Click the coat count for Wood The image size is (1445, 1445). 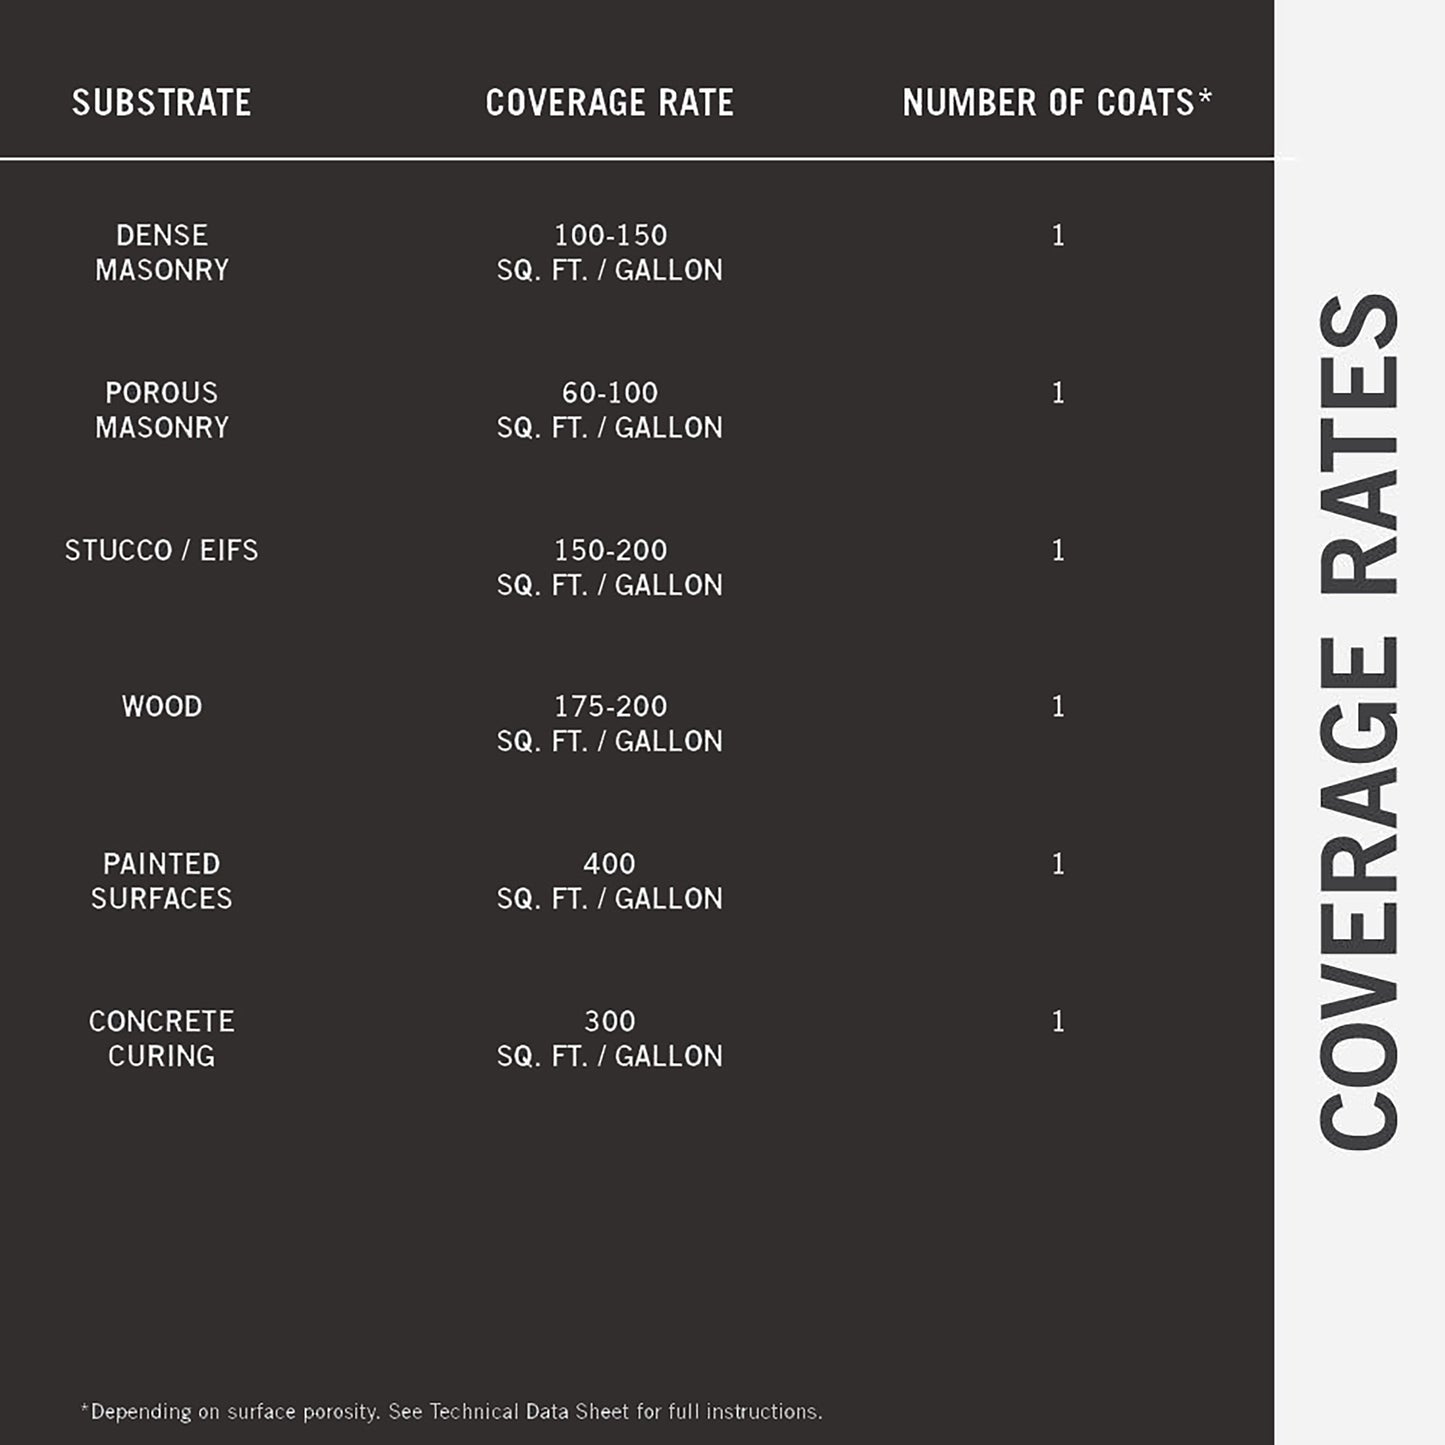coord(1058,707)
